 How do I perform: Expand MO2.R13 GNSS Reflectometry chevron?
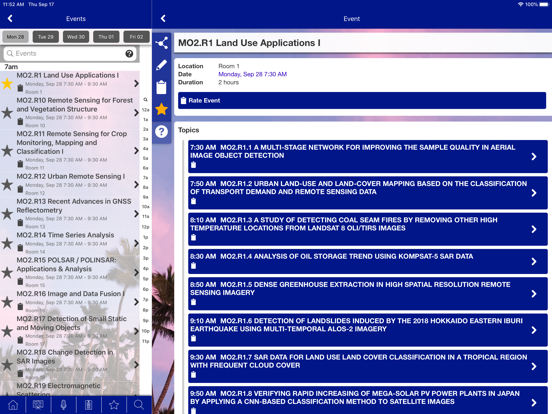pyautogui.click(x=136, y=214)
